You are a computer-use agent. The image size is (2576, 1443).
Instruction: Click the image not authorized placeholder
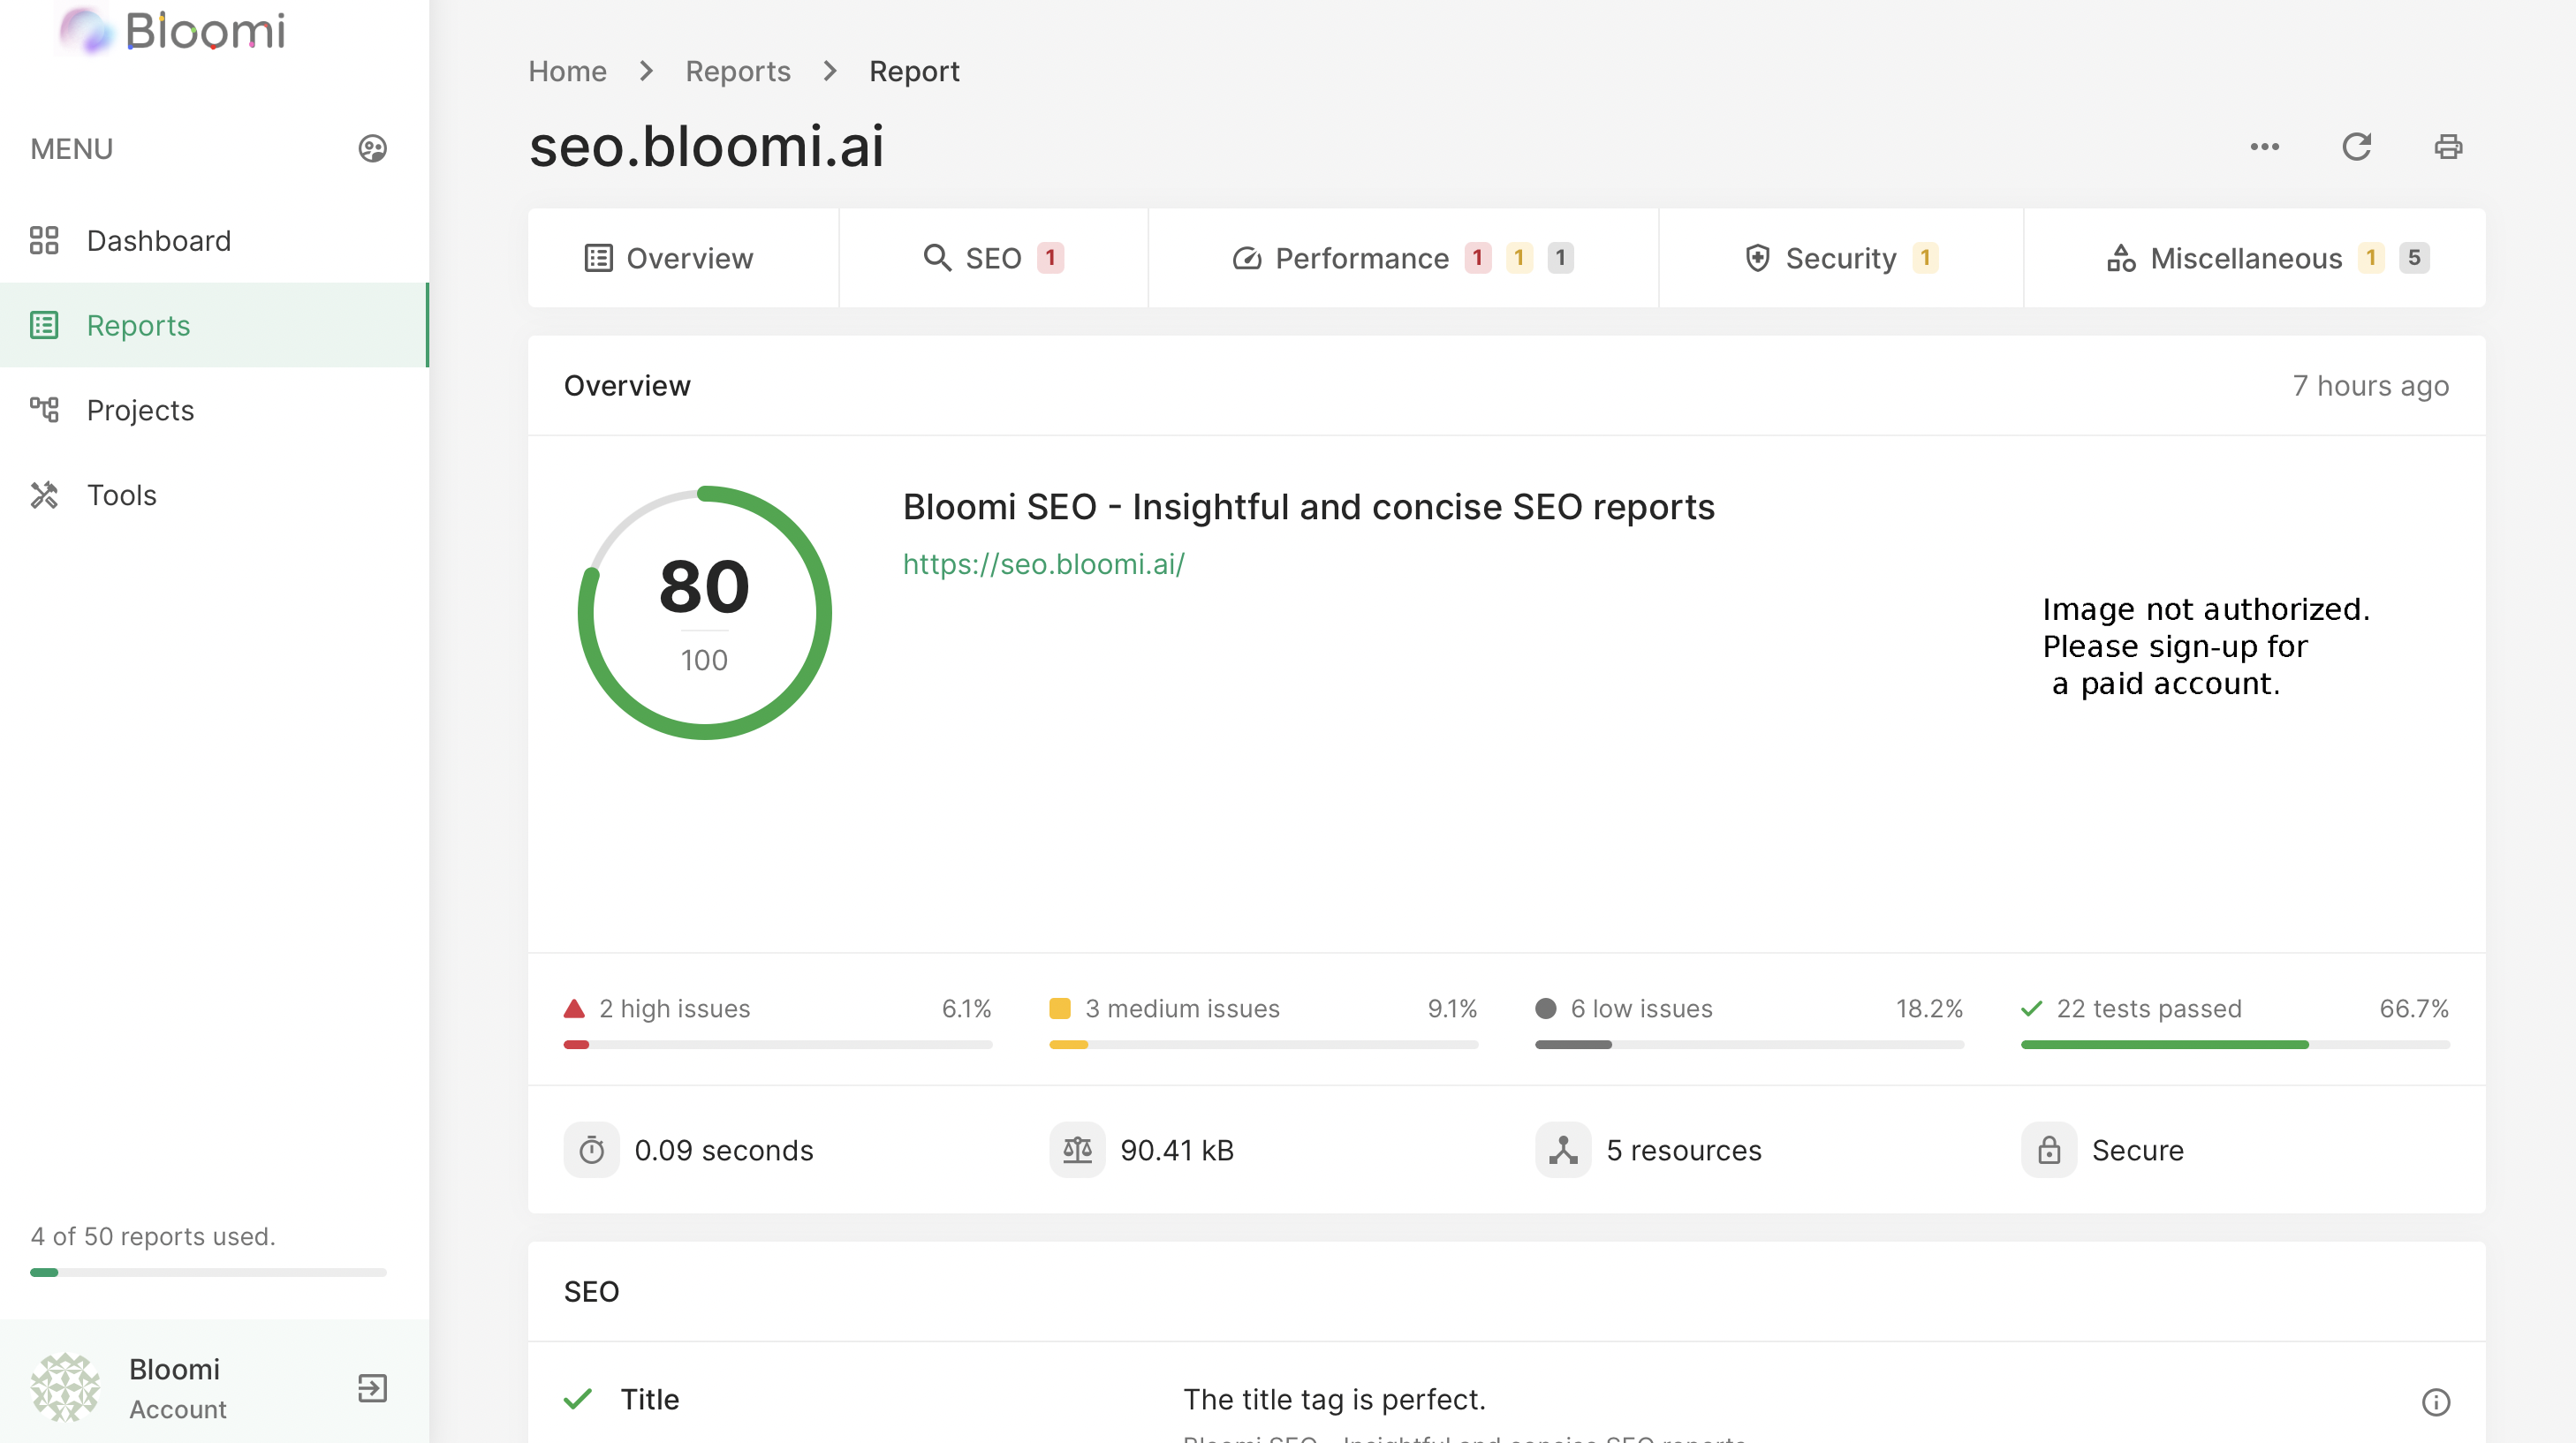click(x=2205, y=646)
